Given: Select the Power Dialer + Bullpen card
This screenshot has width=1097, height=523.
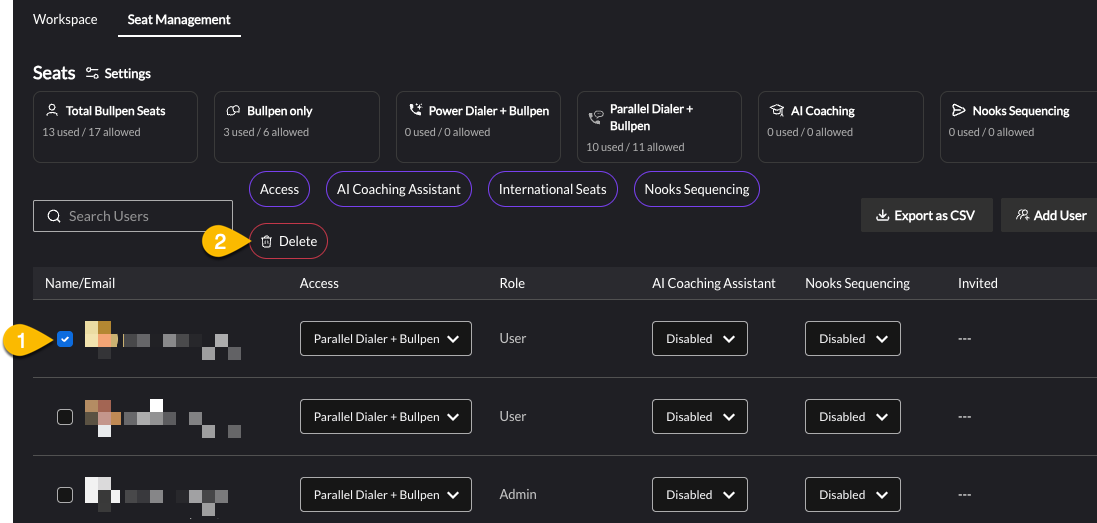Looking at the screenshot, I should click(479, 127).
